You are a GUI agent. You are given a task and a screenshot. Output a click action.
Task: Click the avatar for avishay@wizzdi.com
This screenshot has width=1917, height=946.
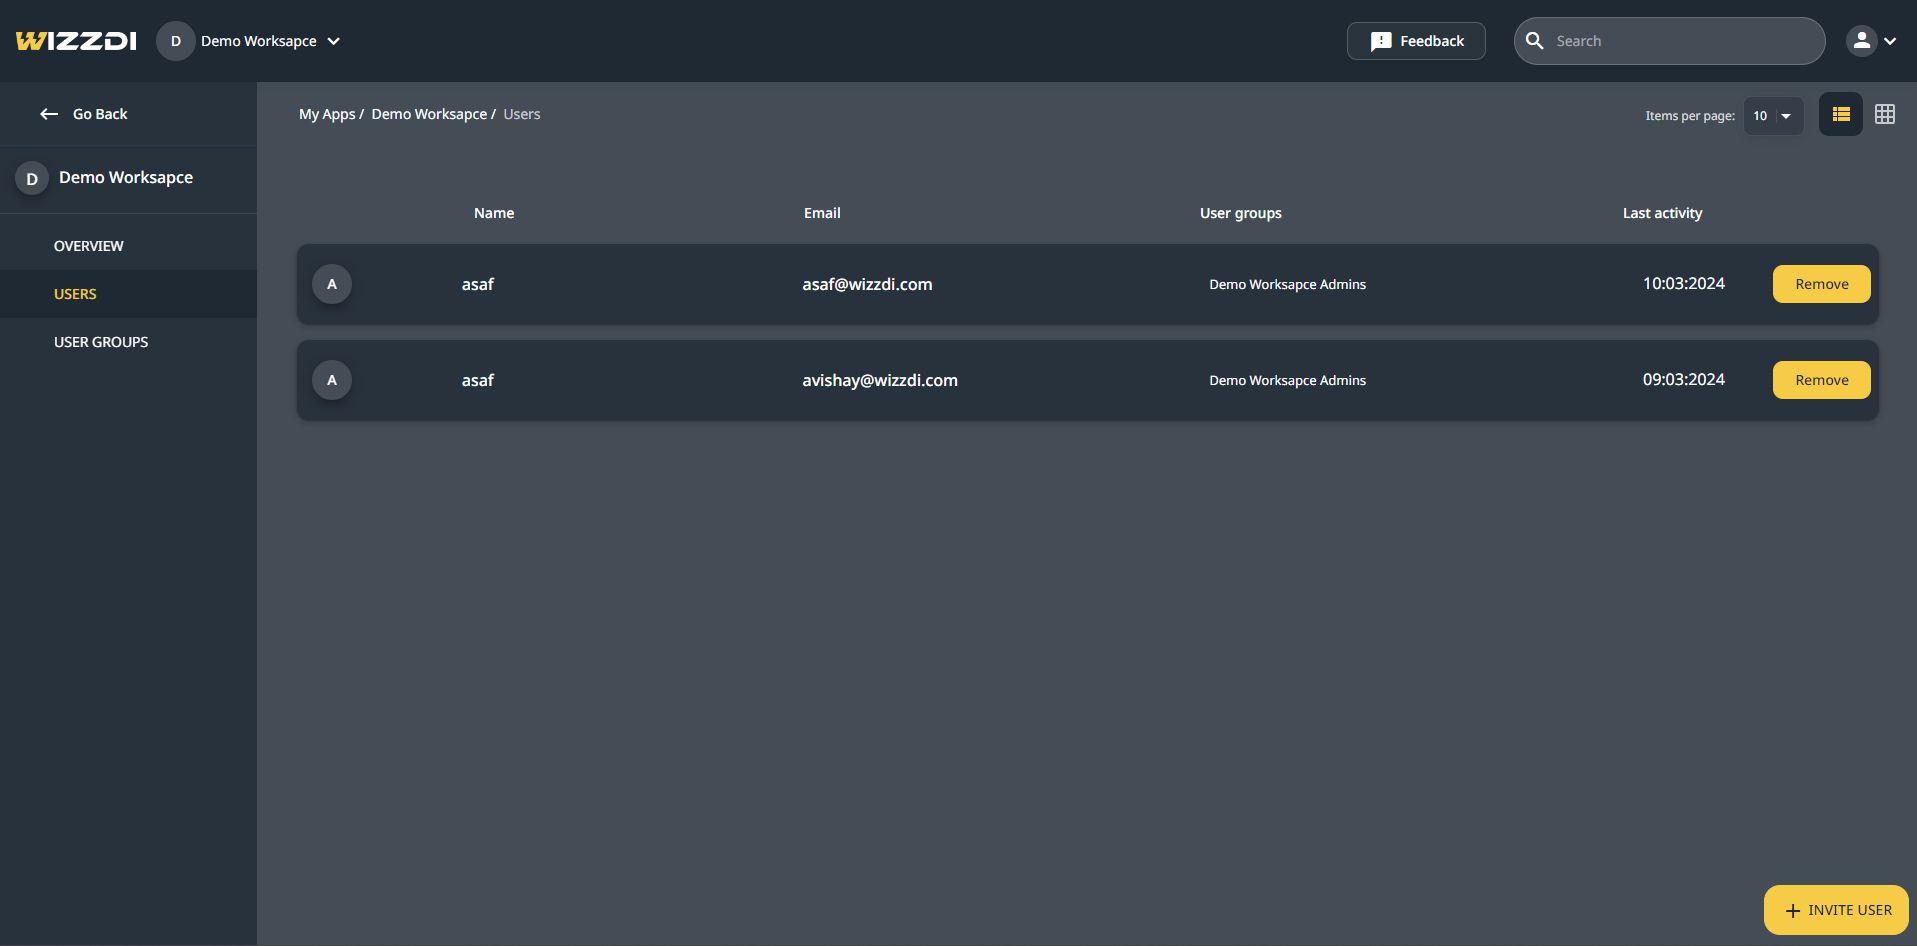[x=332, y=380]
